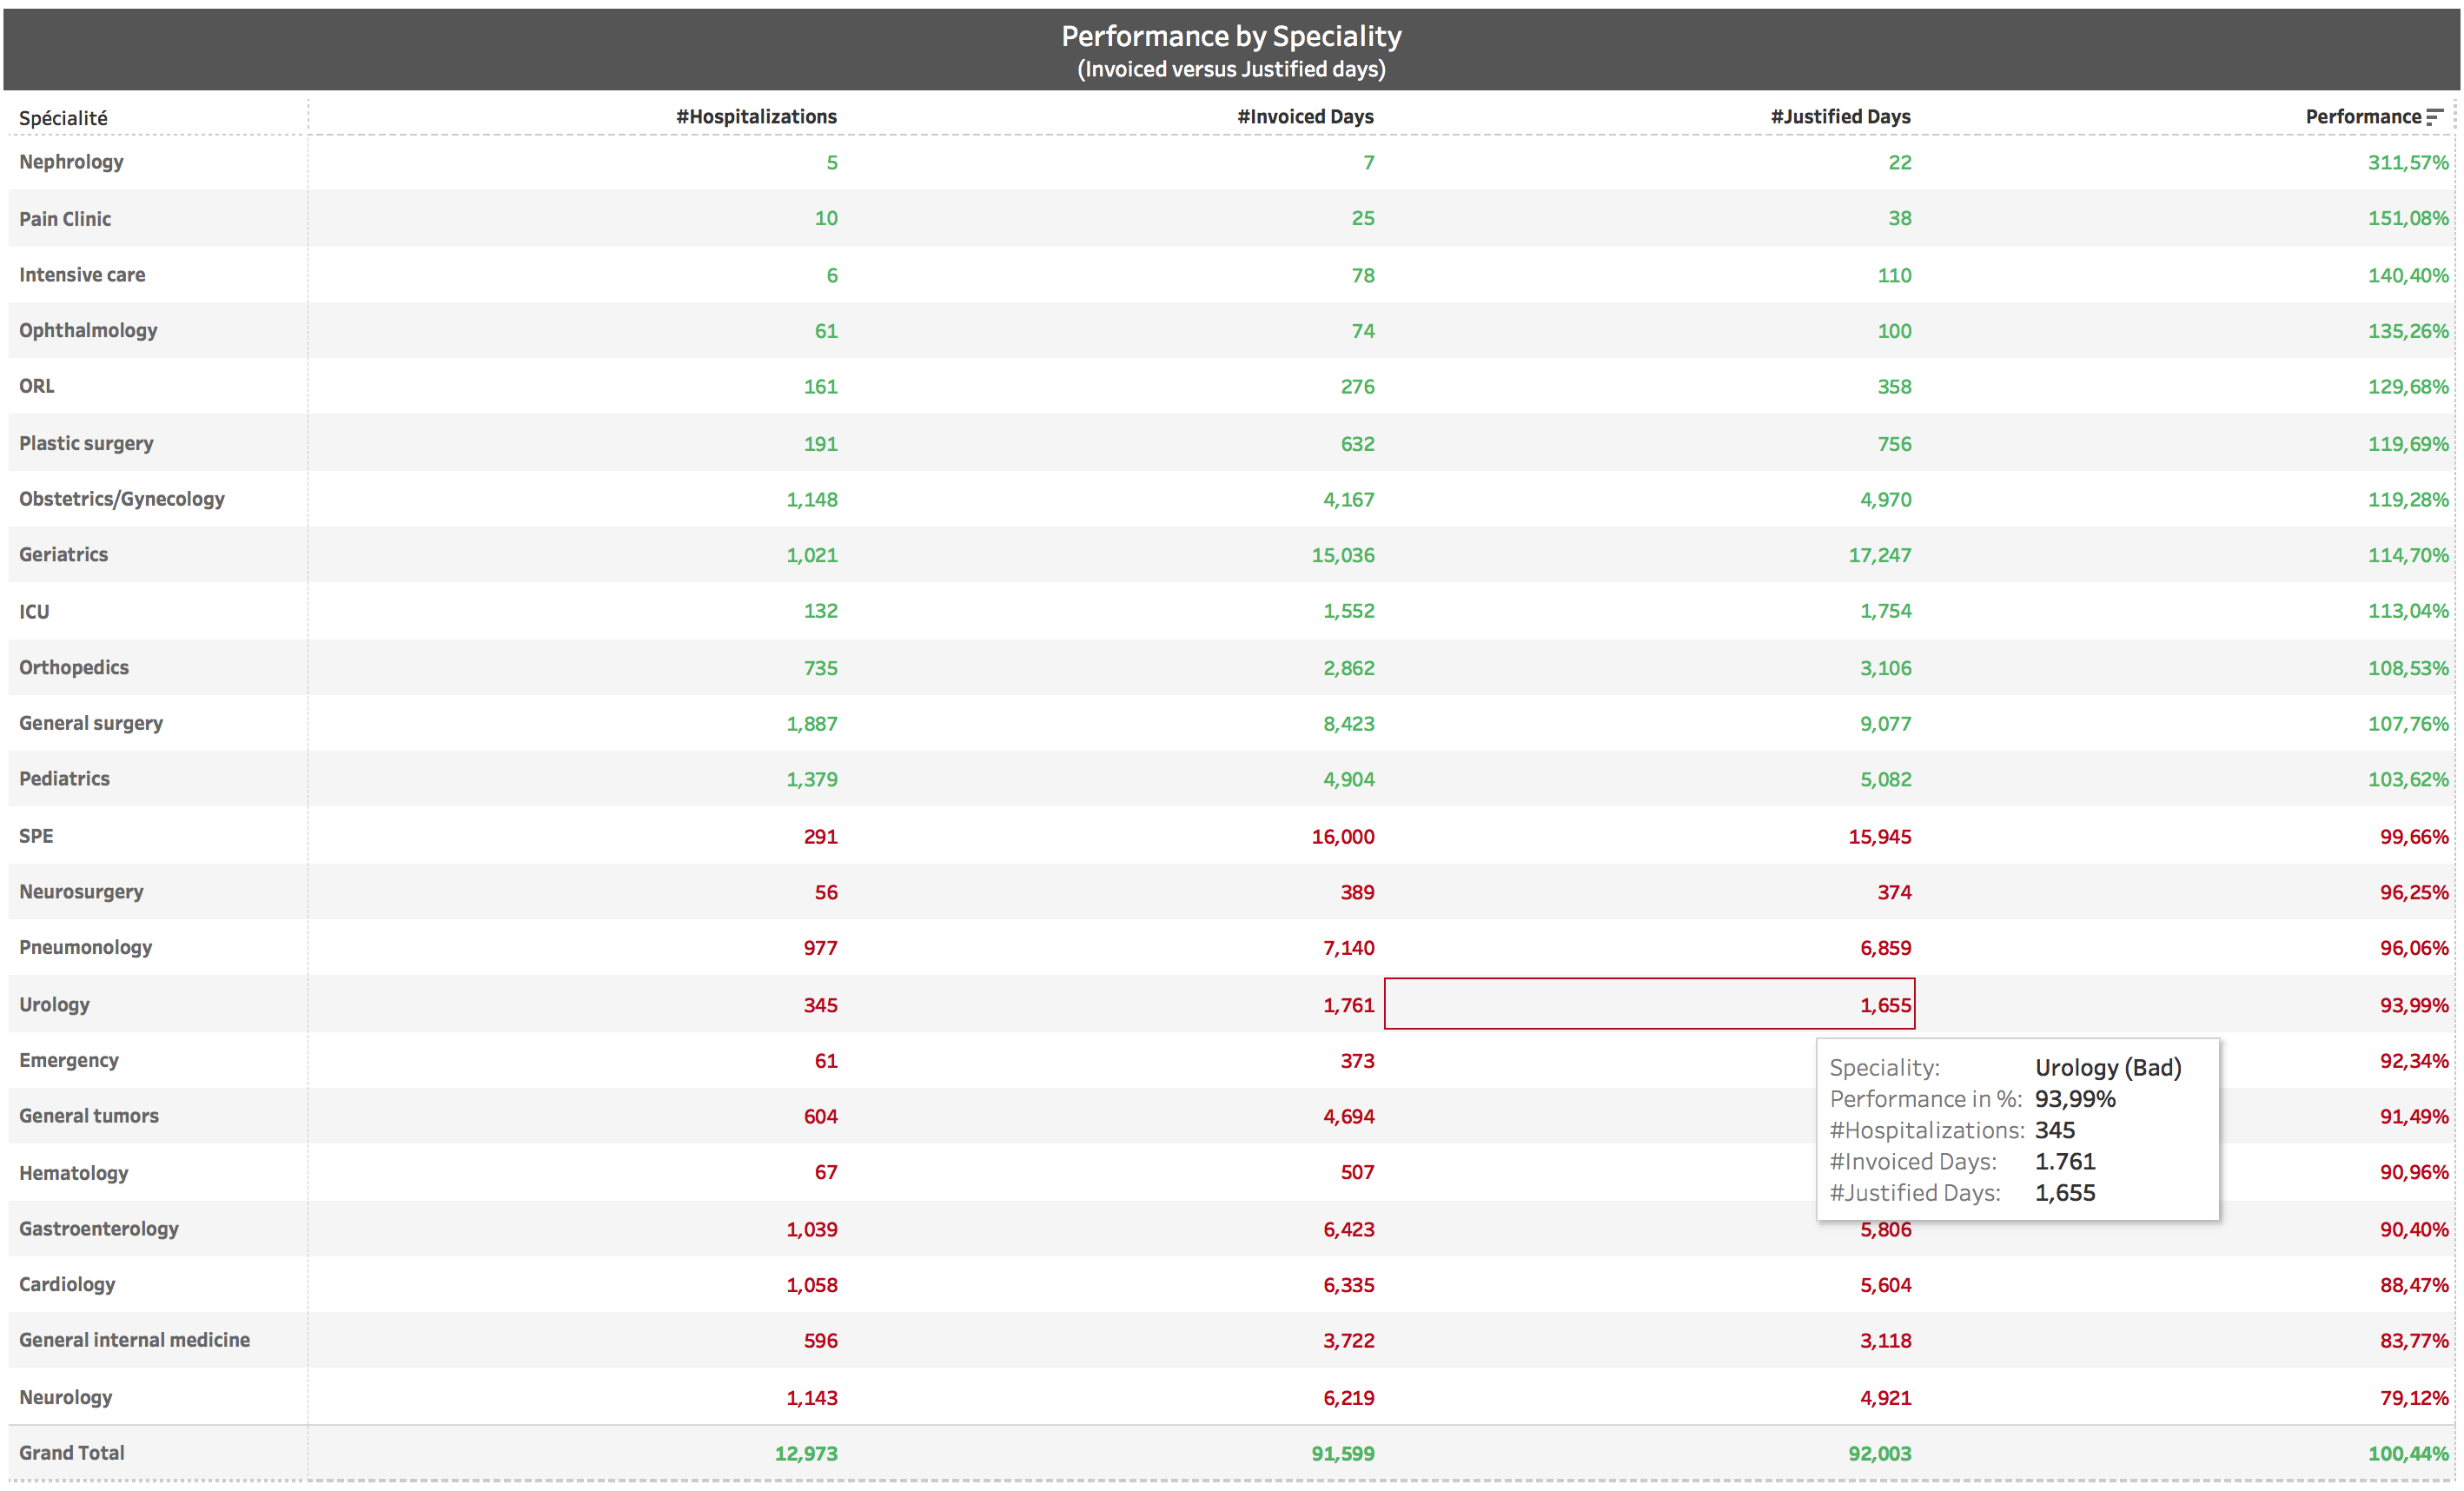Select the #Invoiced Days column header
This screenshot has height=1491, width=2464.
(x=1305, y=117)
